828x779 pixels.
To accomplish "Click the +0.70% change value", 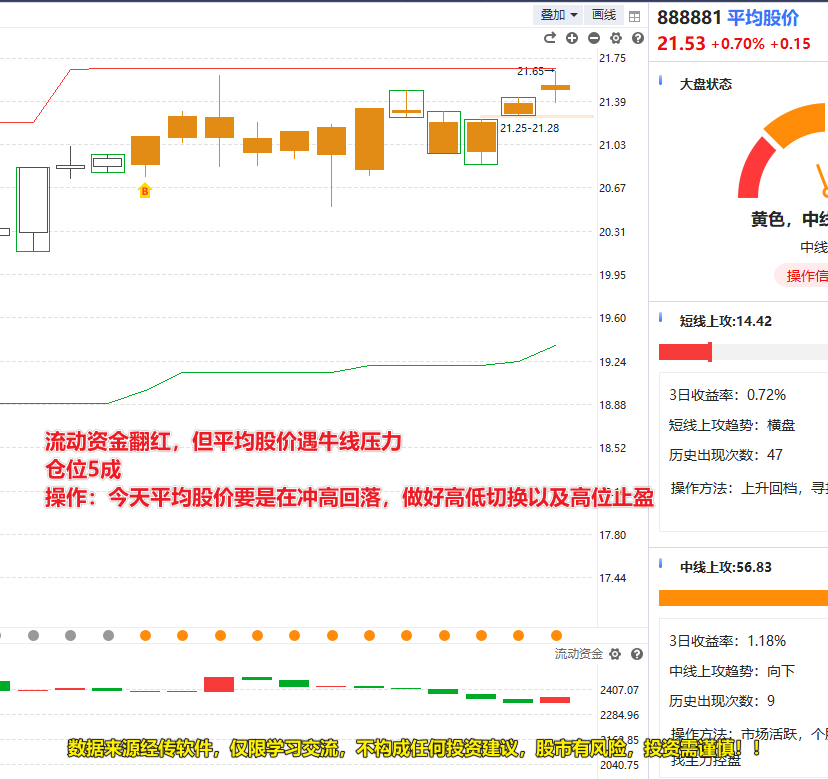I will [738, 44].
